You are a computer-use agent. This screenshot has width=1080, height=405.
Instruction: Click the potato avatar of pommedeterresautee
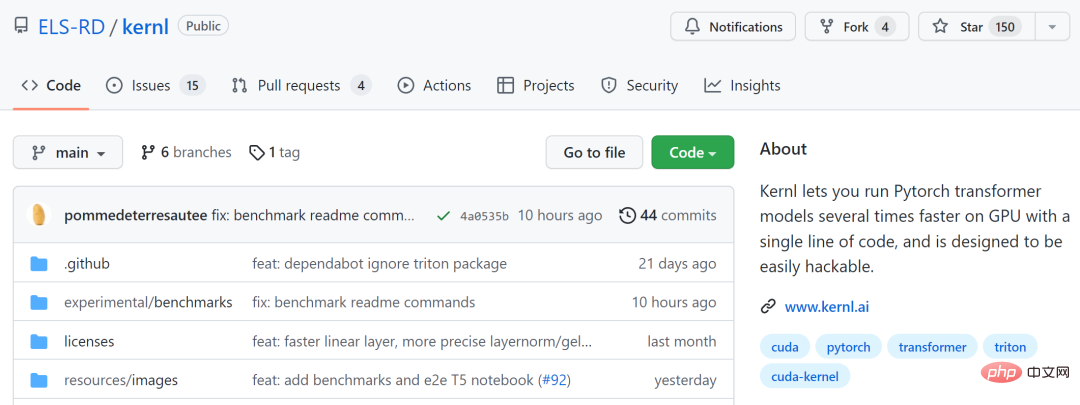(39, 215)
